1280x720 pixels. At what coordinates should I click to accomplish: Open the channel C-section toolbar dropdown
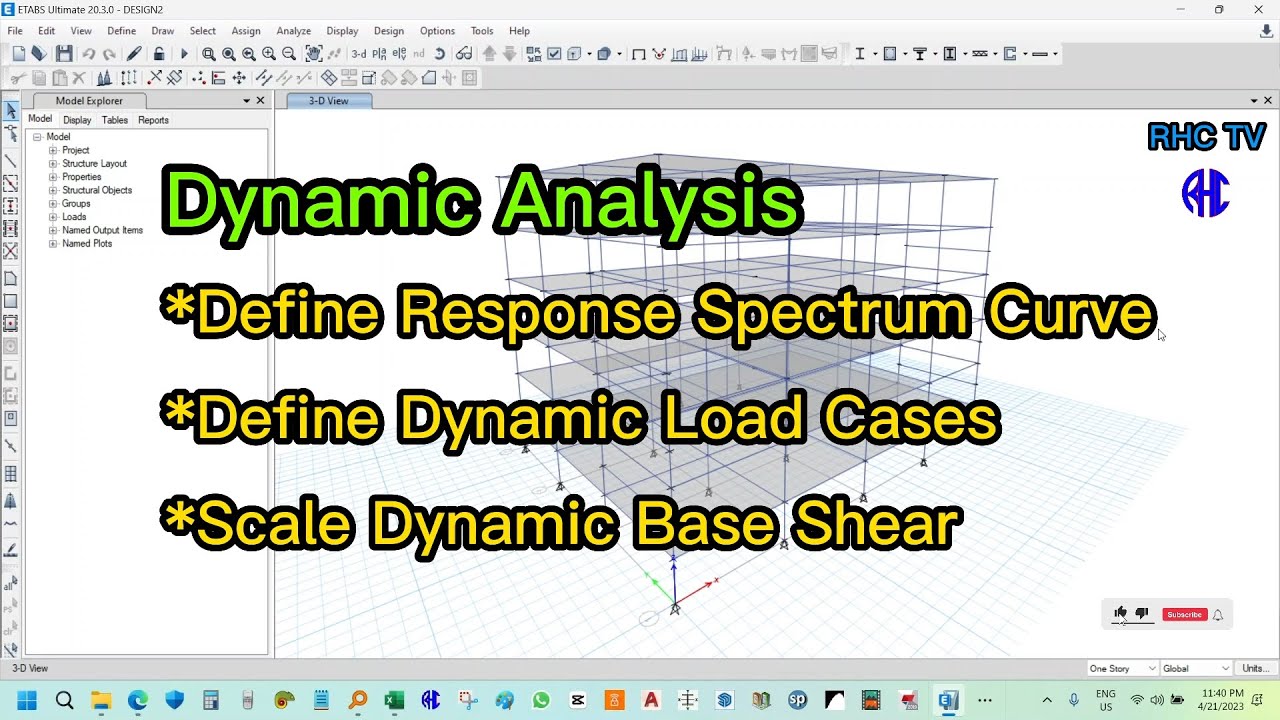1024,54
